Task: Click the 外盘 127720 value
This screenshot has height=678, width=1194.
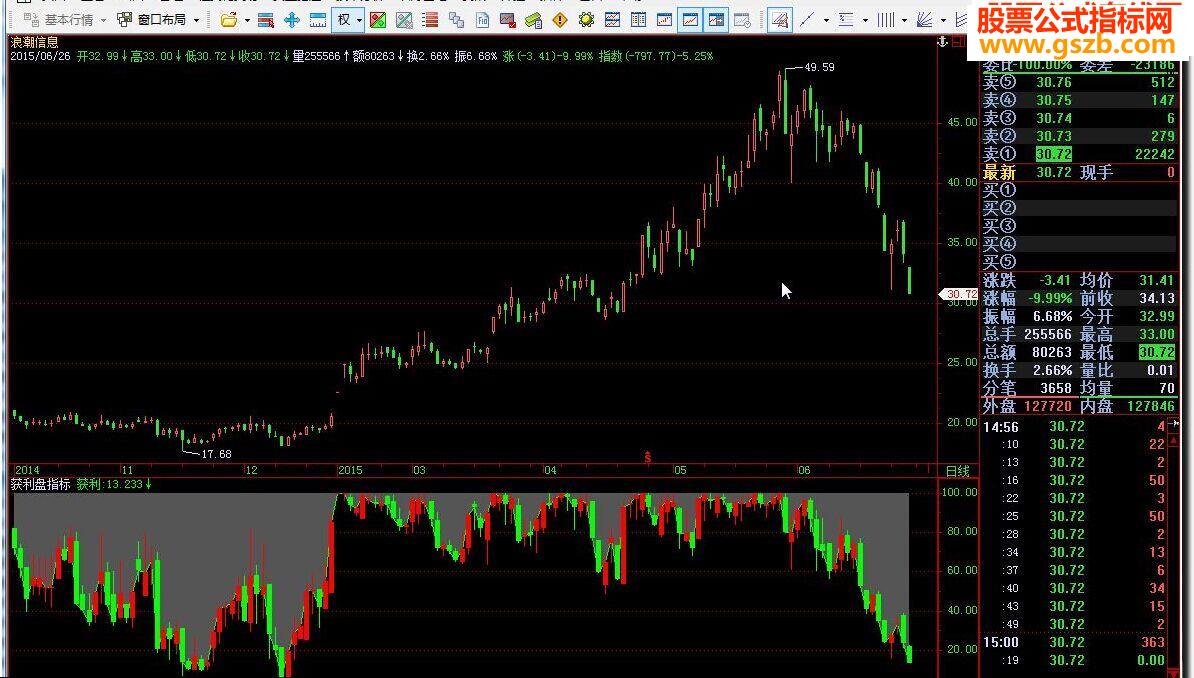Action: (x=1048, y=406)
